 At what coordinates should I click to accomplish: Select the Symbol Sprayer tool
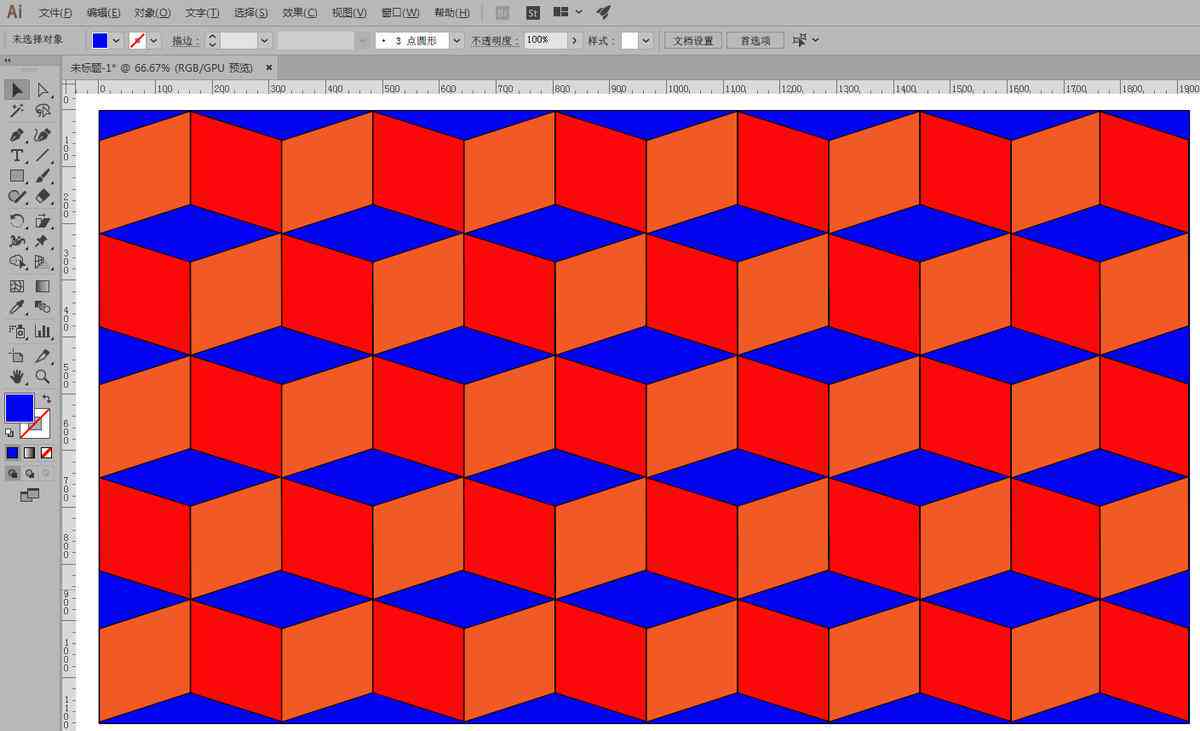tap(17, 331)
